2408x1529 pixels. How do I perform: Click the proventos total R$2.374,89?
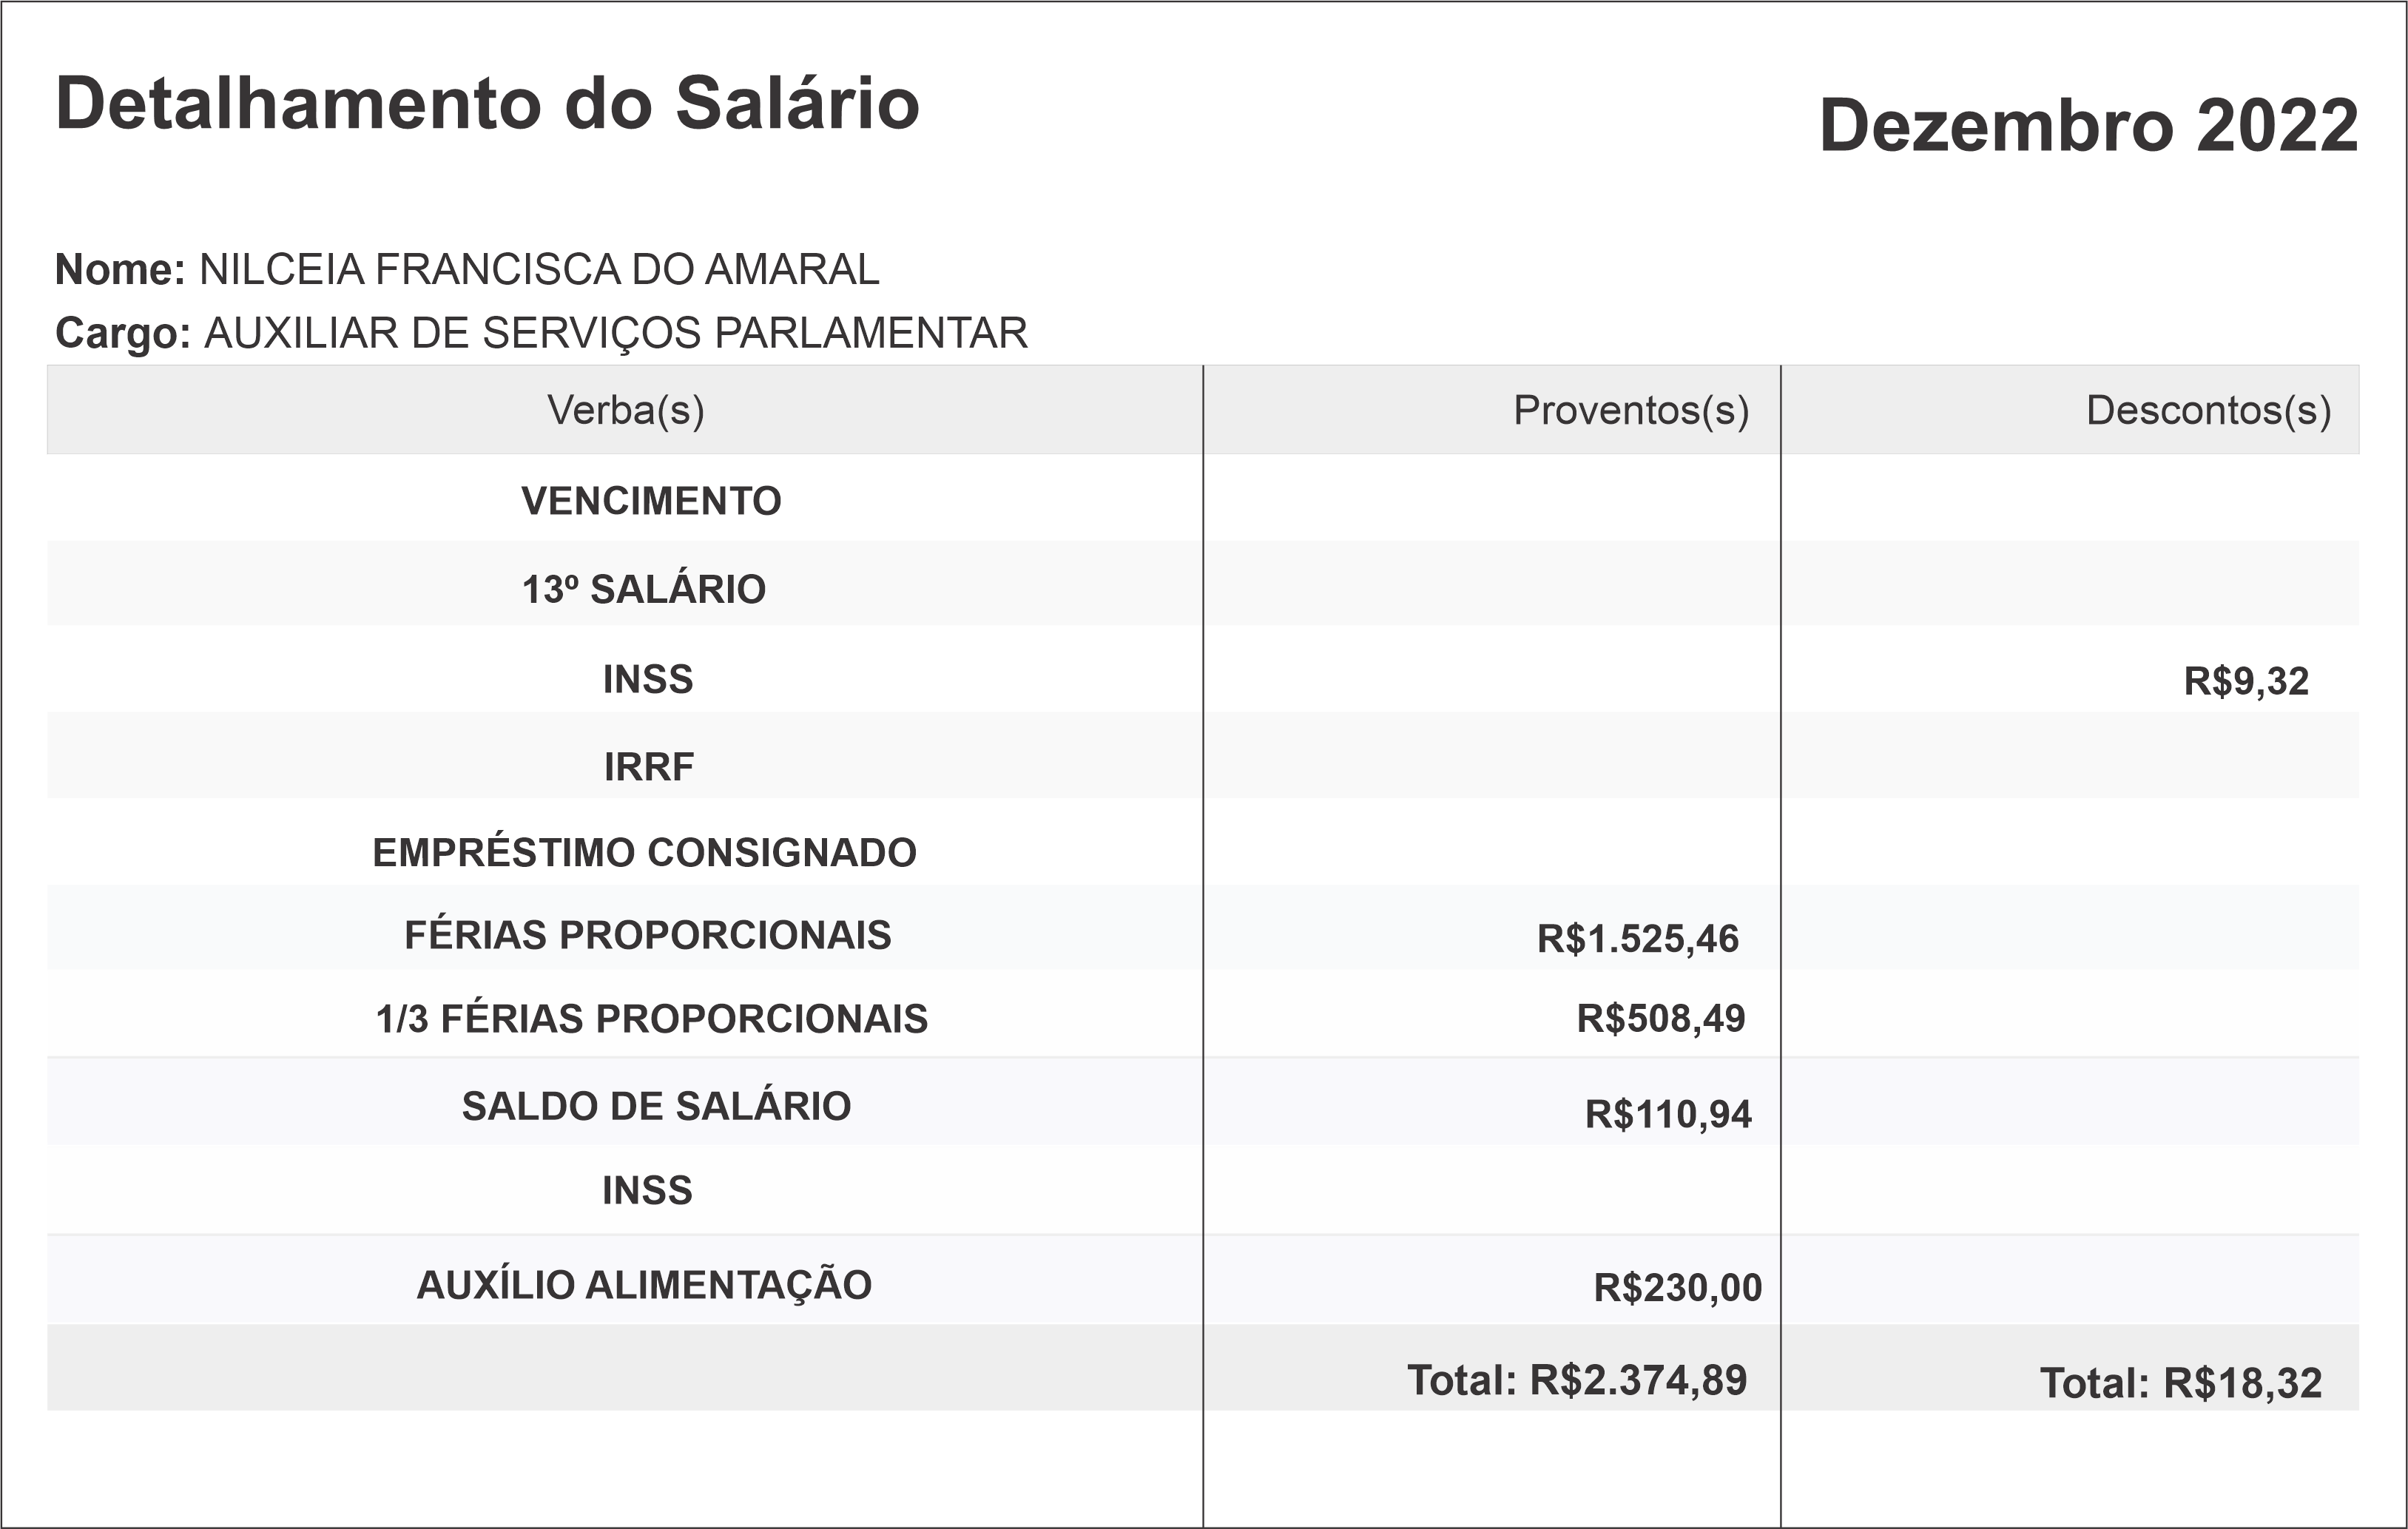(x=1577, y=1380)
